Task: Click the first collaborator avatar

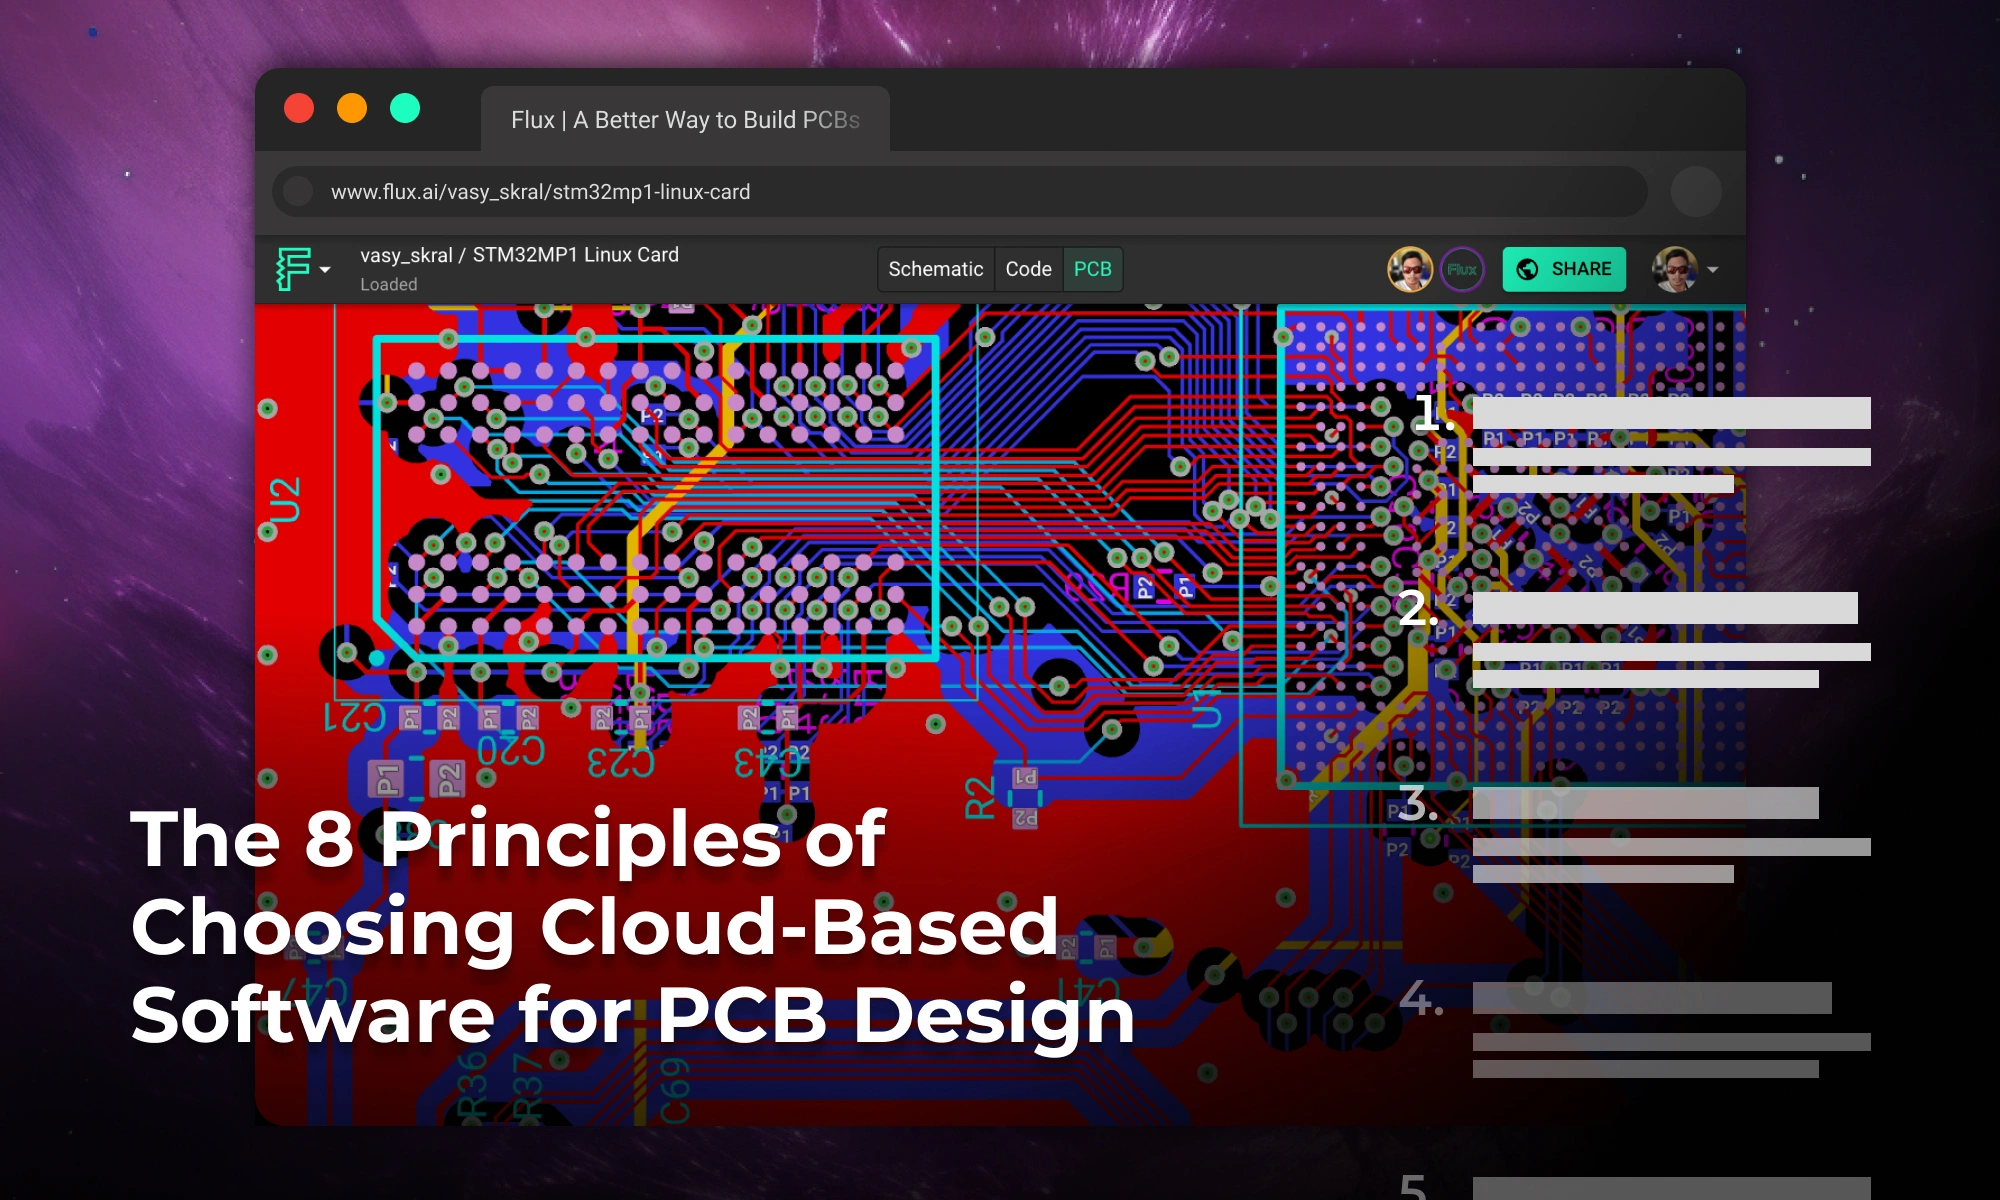Action: tap(1410, 269)
